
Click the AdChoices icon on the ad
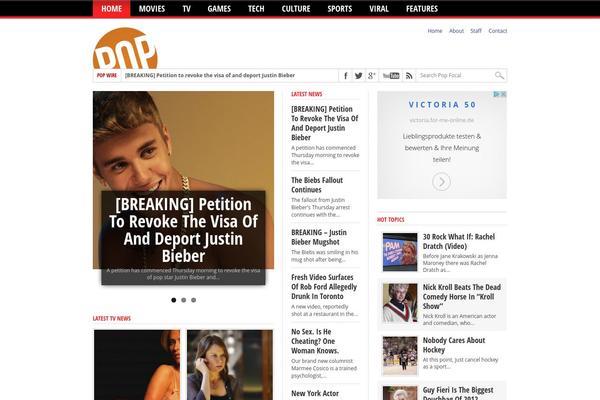point(496,94)
